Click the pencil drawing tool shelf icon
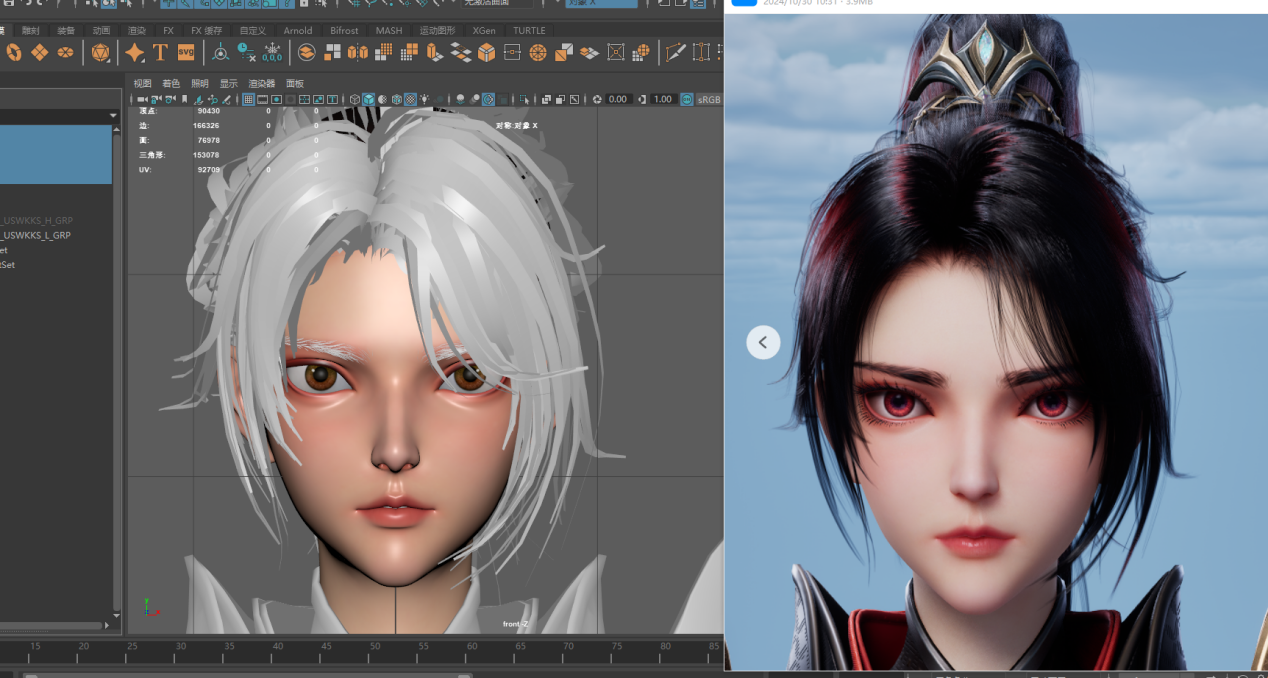 point(676,52)
